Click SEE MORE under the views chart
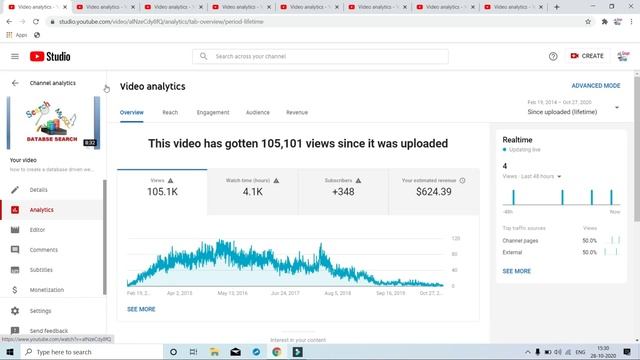640x360 pixels. point(141,309)
